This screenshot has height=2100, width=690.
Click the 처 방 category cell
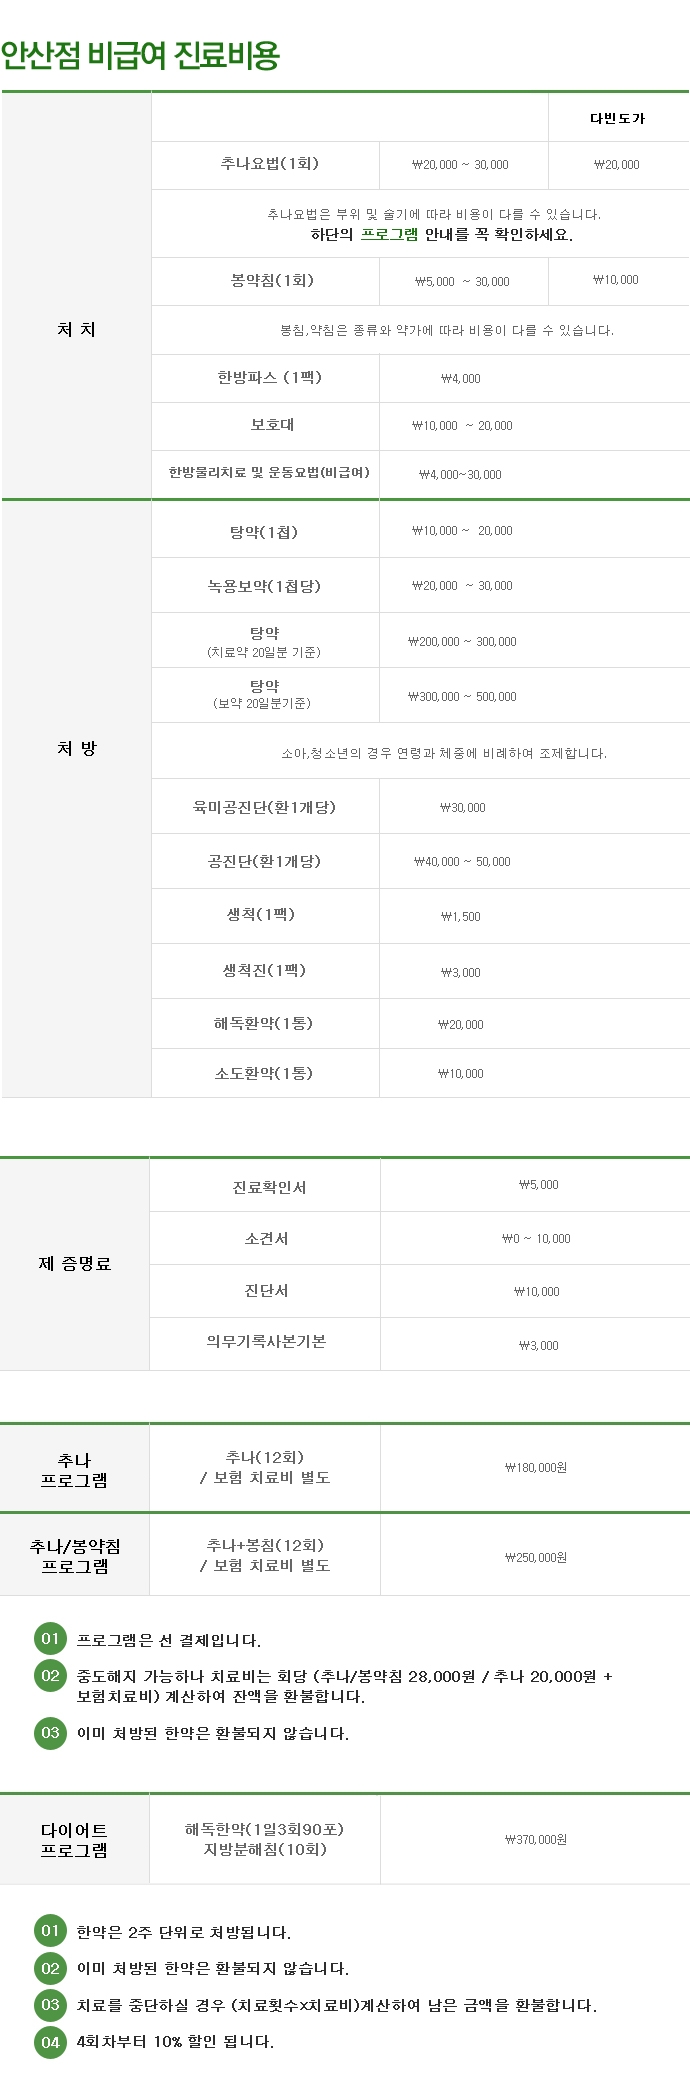click(x=76, y=749)
